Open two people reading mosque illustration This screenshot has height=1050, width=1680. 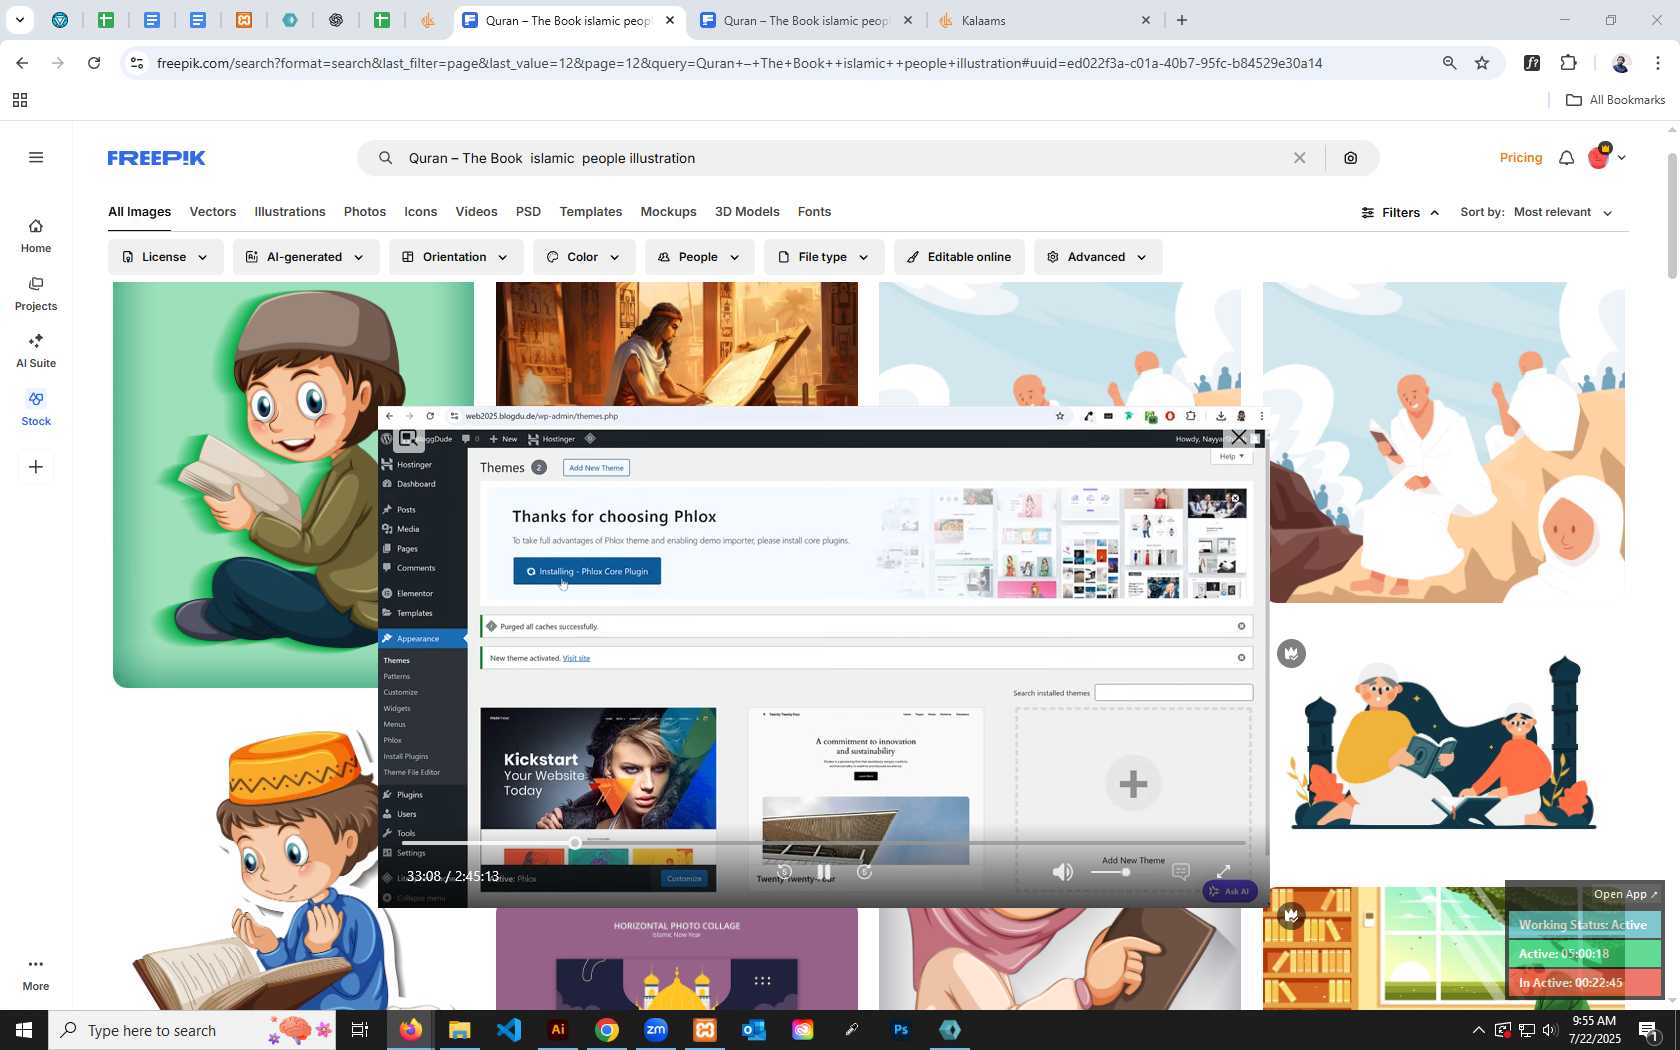pos(1444,745)
